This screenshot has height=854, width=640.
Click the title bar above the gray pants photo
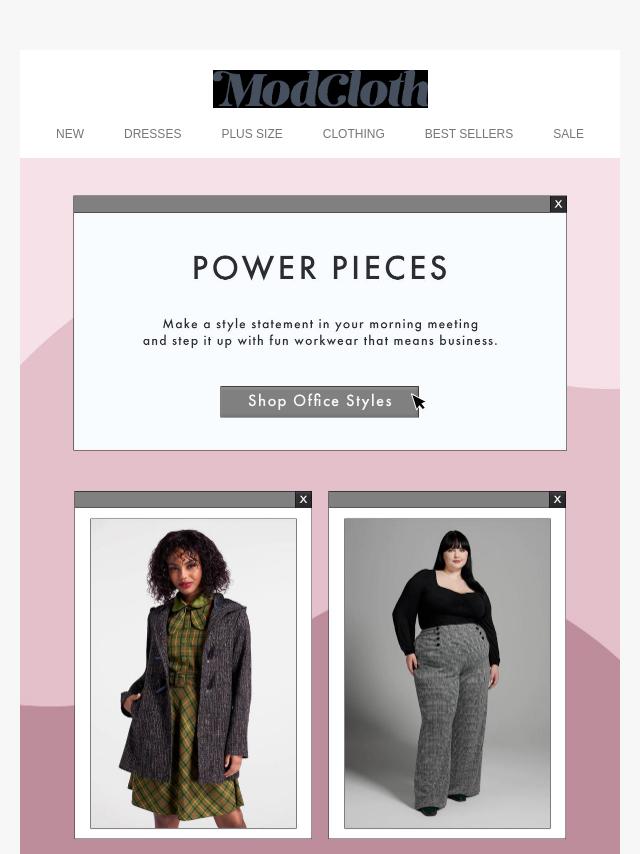pos(439,499)
